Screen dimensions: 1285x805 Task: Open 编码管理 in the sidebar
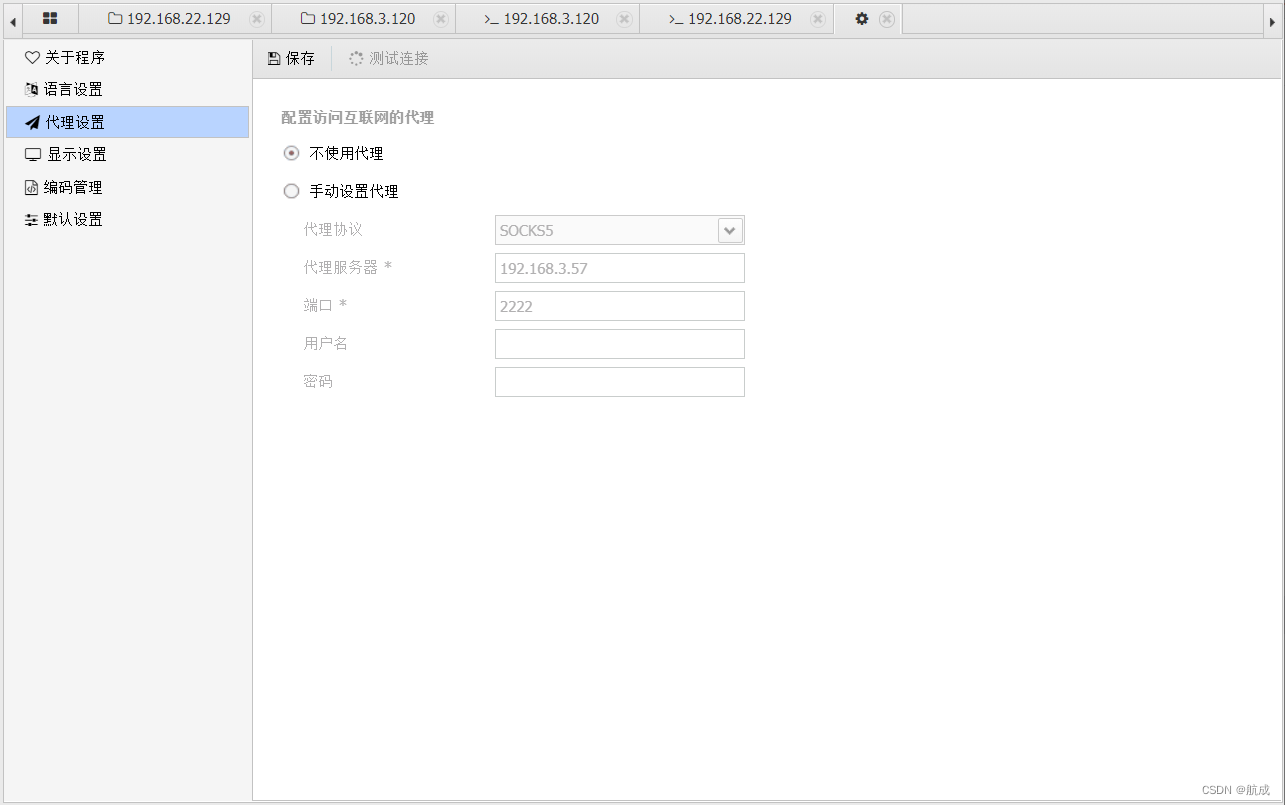128,187
